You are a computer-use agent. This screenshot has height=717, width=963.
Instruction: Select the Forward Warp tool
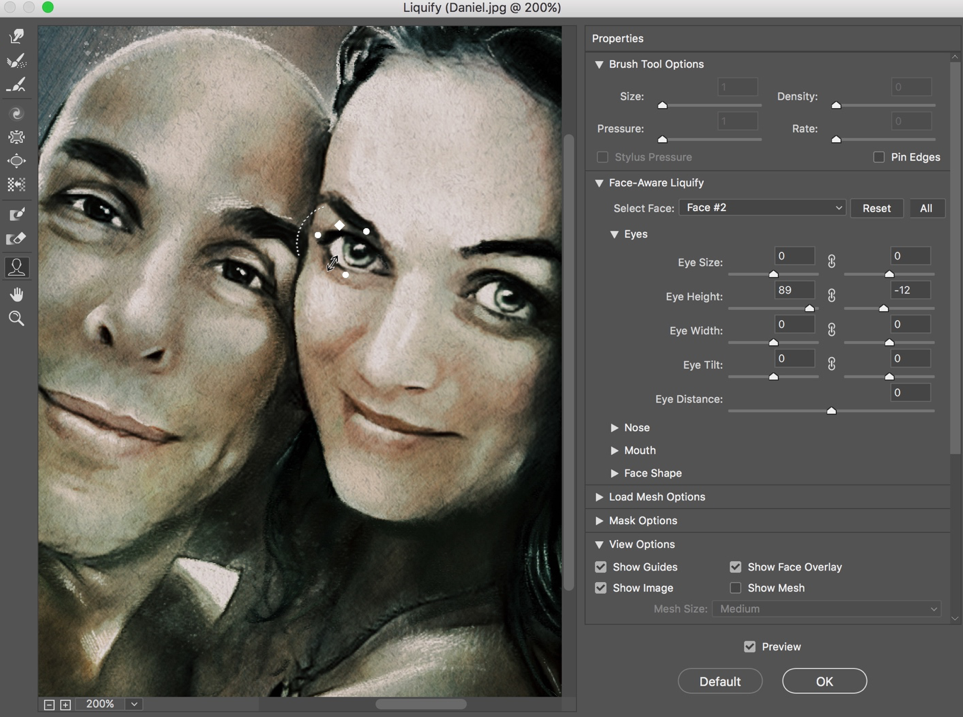tap(17, 36)
